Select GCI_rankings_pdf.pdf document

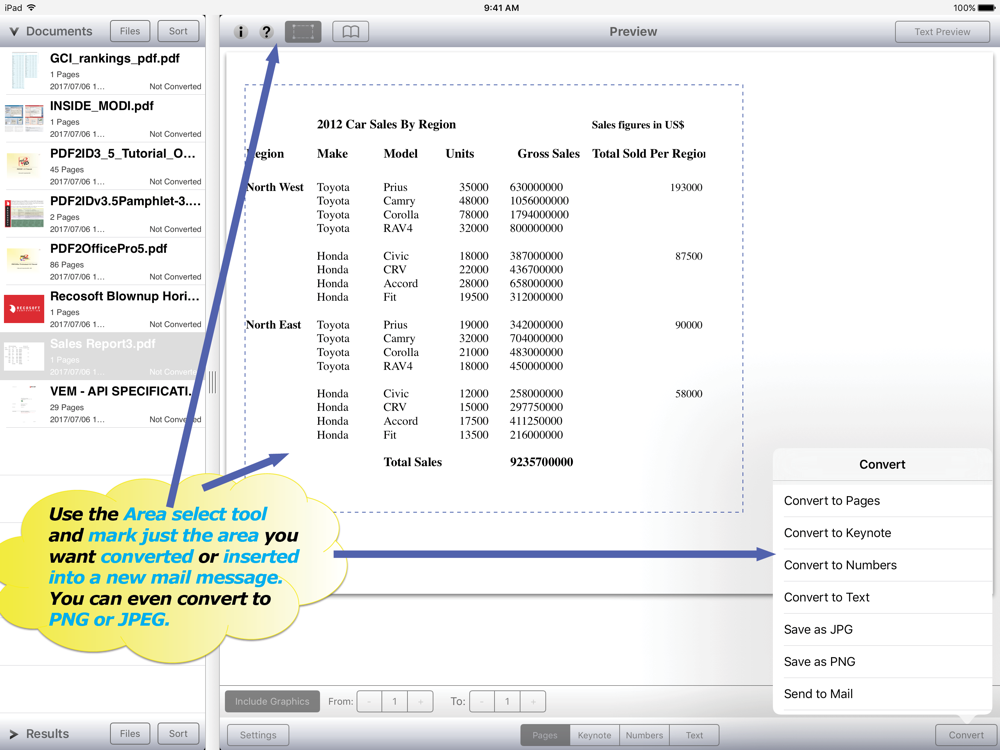pos(103,71)
